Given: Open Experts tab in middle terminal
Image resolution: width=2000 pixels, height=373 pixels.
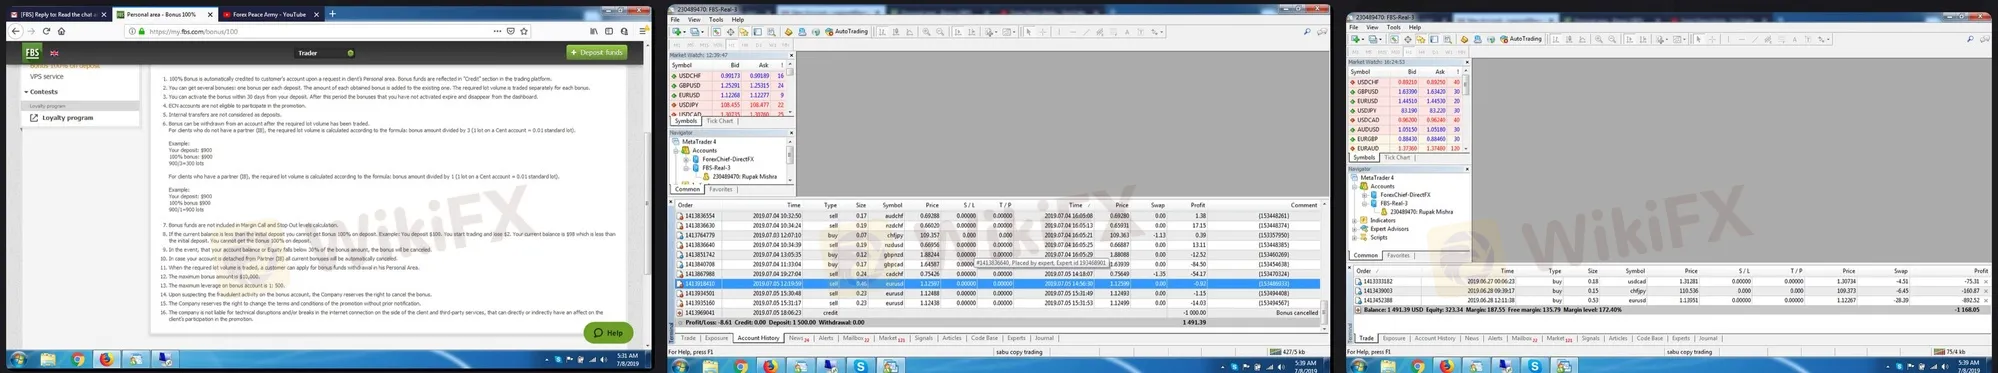Looking at the screenshot, I should [x=1016, y=338].
